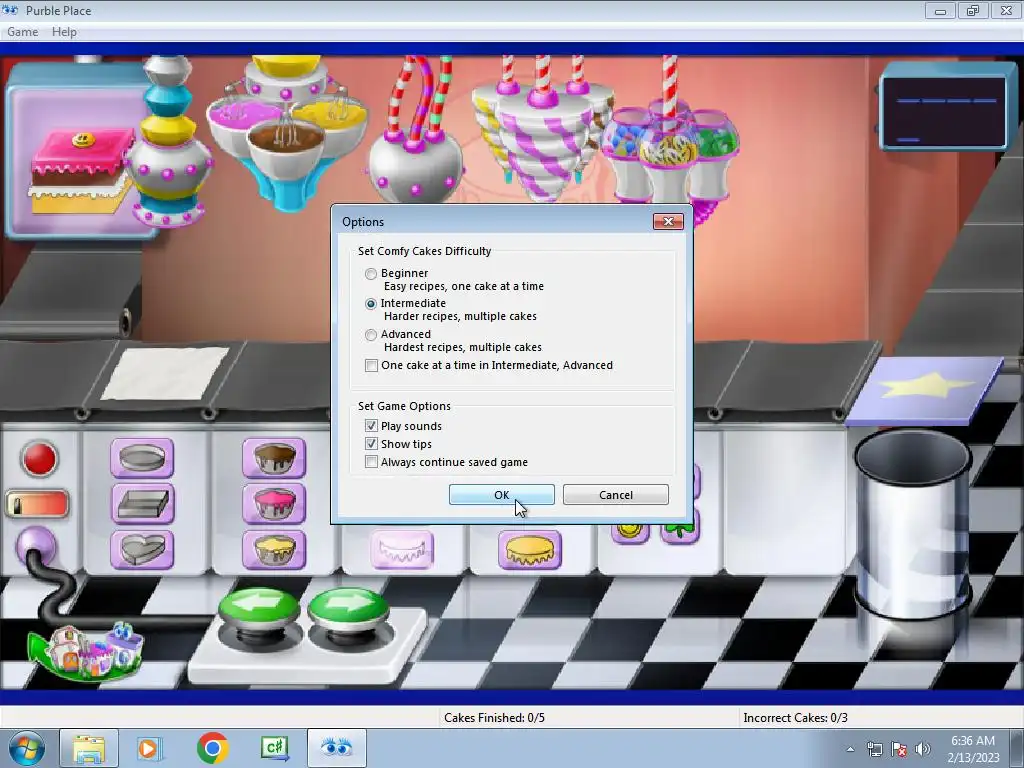
Task: Click the Cakes Finished: 0/5 status text
Action: point(494,718)
